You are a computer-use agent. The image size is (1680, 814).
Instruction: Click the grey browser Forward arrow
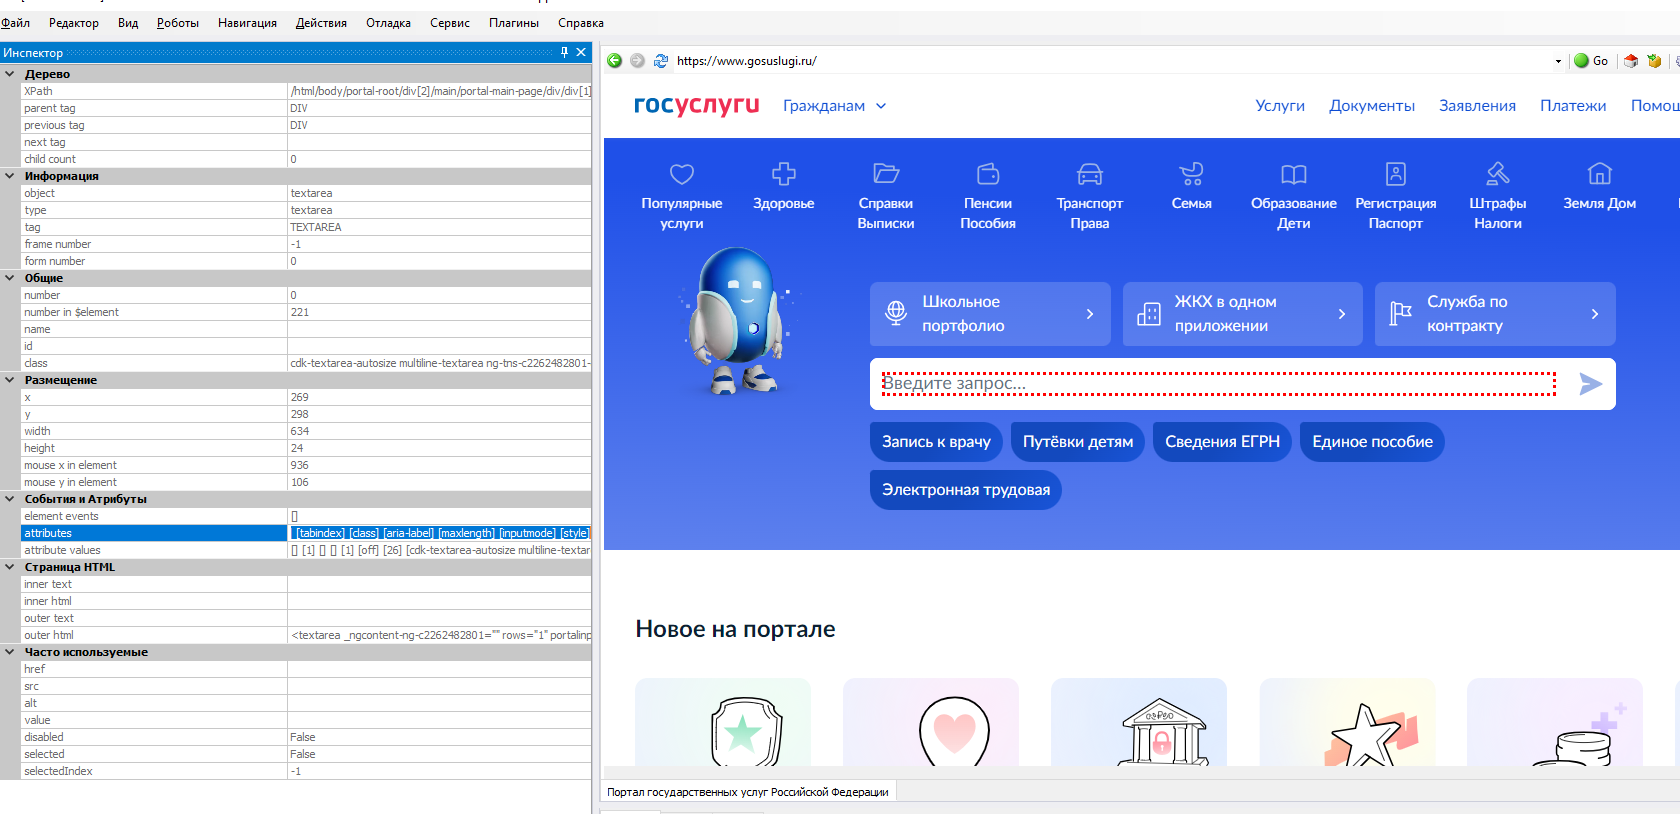click(637, 61)
